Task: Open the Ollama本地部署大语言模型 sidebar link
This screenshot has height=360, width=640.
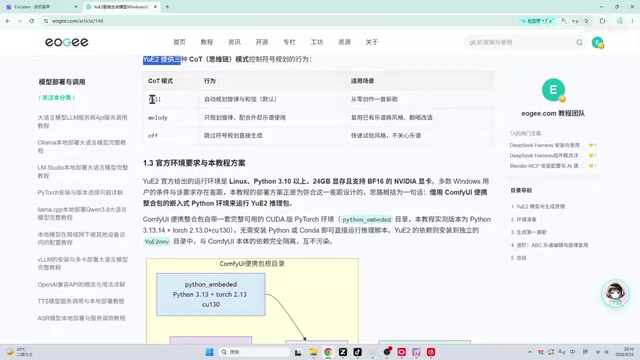Action: 82,147
